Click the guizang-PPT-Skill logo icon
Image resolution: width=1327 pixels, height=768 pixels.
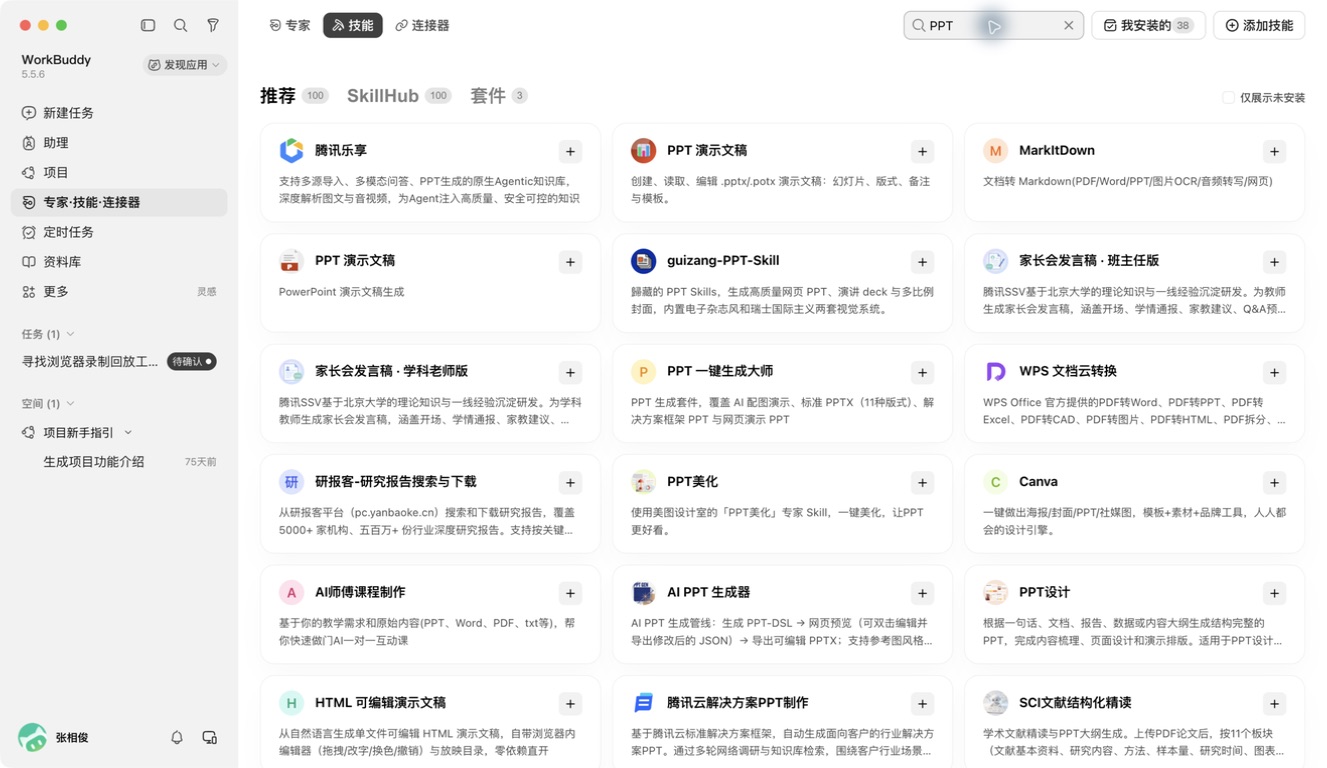click(643, 261)
